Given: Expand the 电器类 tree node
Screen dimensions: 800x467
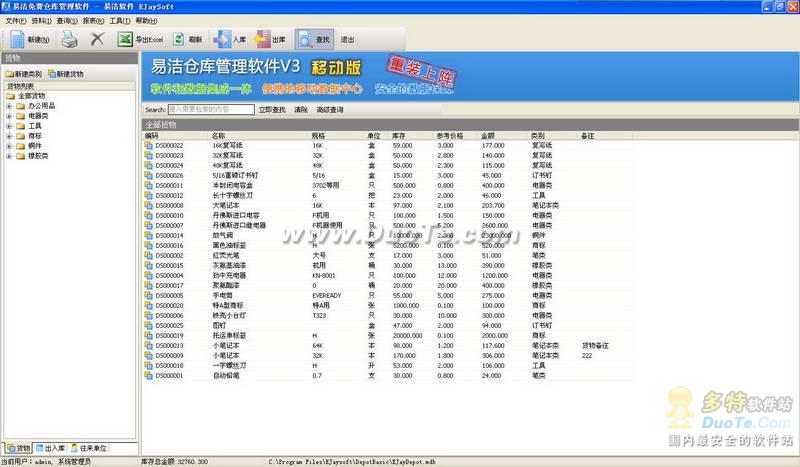Looking at the screenshot, I should (x=9, y=116).
